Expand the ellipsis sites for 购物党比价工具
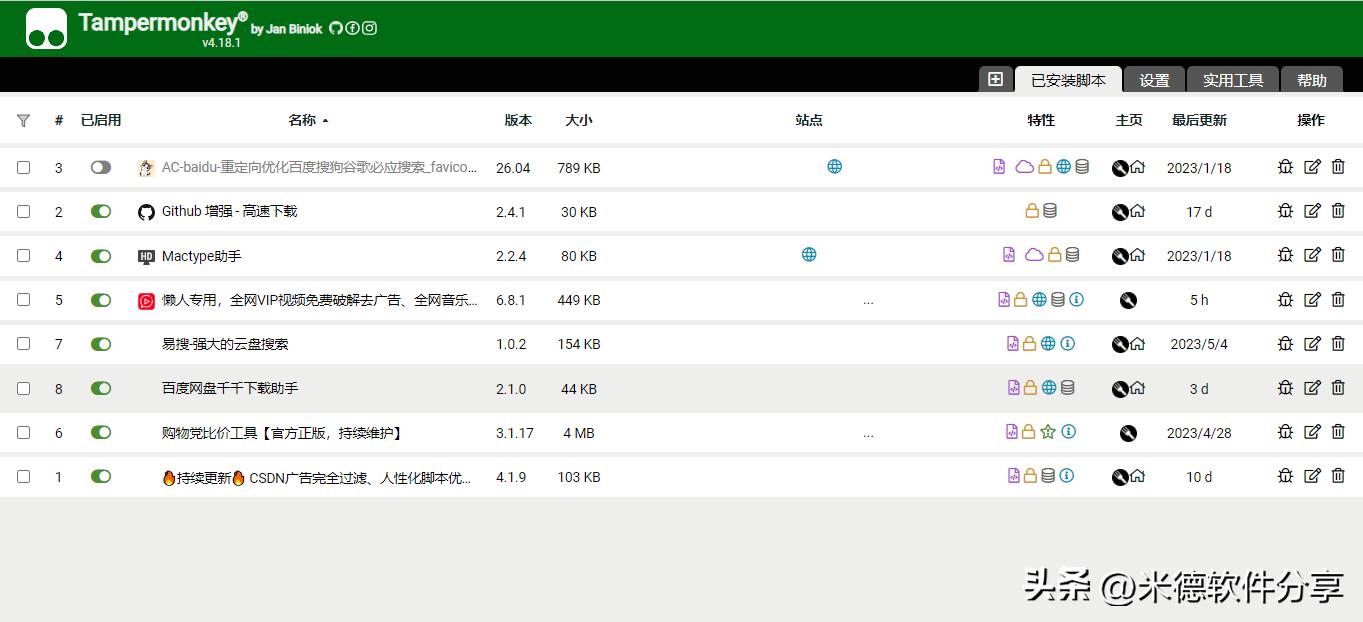 [868, 432]
